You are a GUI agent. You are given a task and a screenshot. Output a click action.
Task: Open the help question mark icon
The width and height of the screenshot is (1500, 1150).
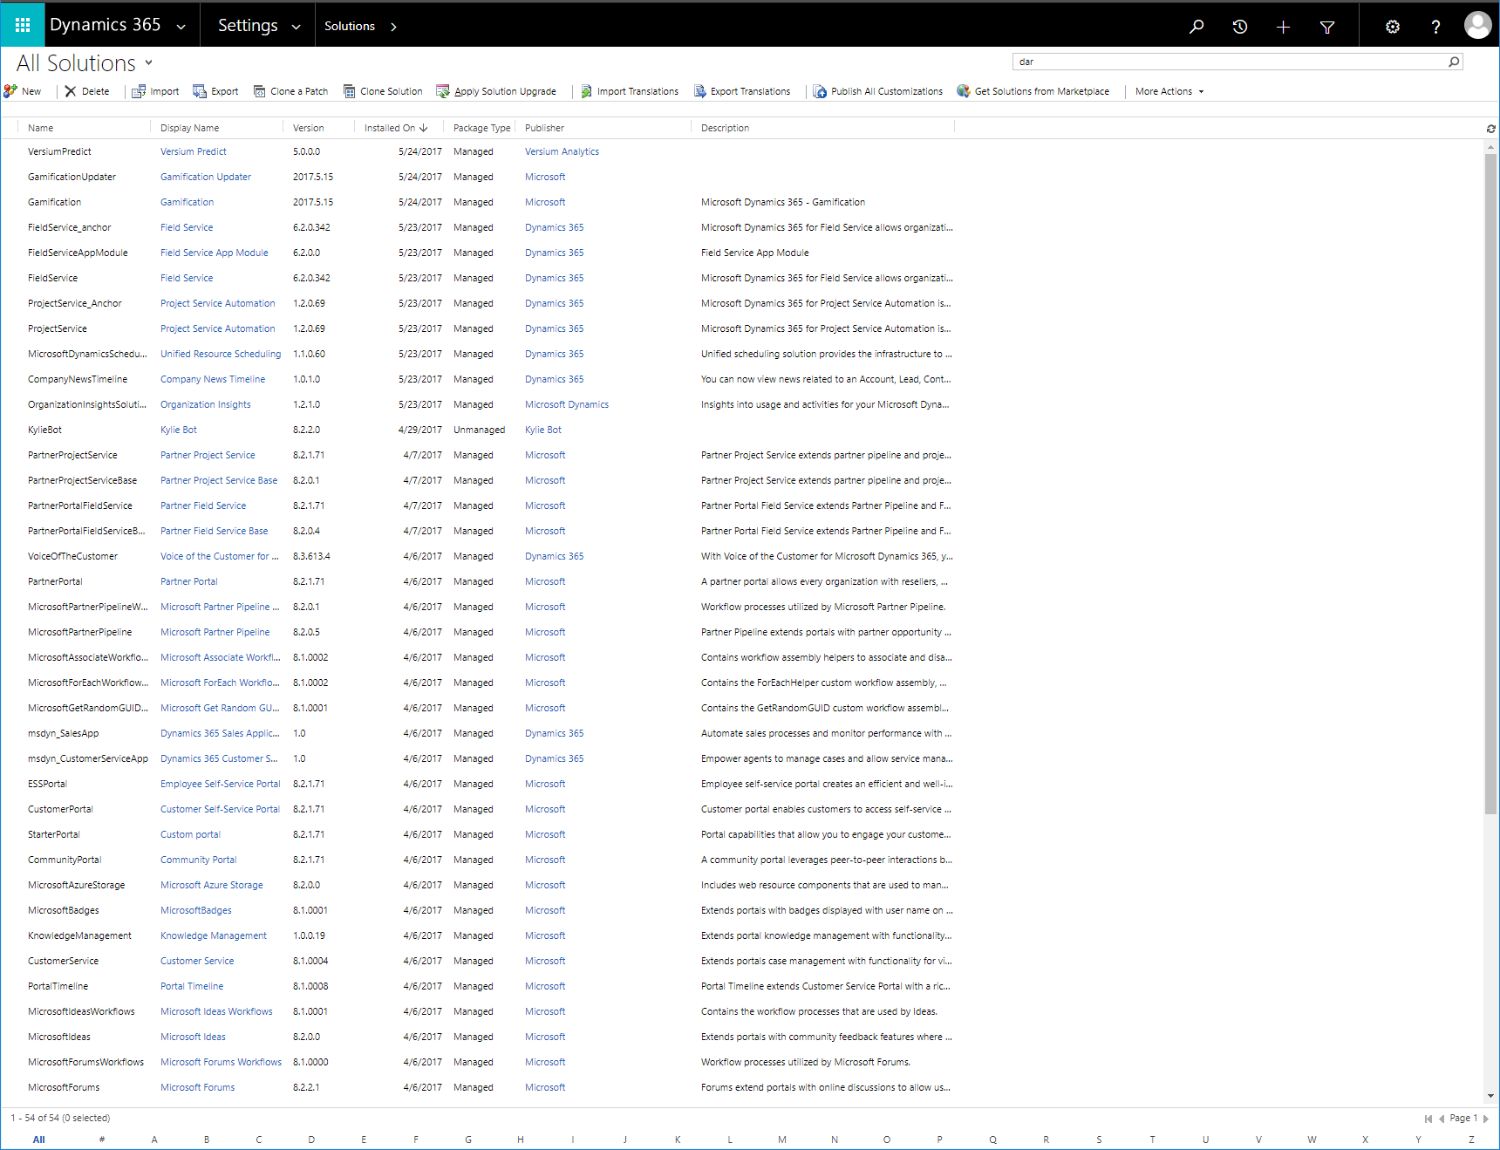1436,27
